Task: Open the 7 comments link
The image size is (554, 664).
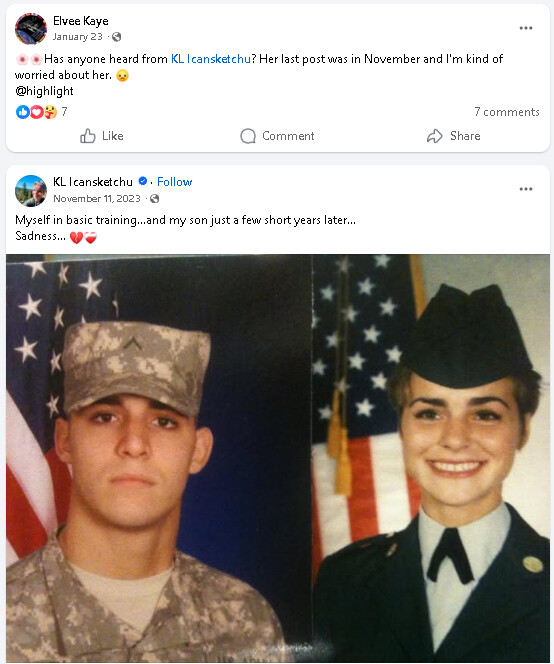Action: click(507, 112)
